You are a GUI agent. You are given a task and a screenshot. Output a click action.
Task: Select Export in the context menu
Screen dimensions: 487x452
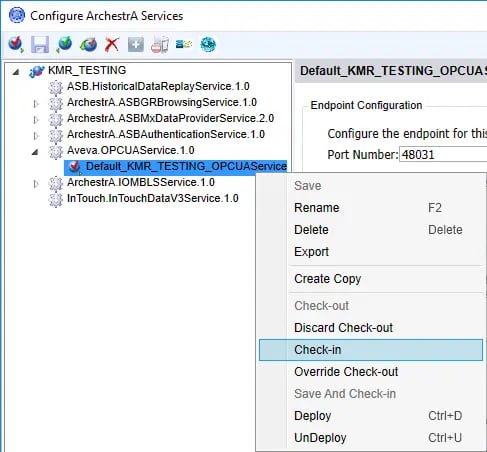click(371, 252)
